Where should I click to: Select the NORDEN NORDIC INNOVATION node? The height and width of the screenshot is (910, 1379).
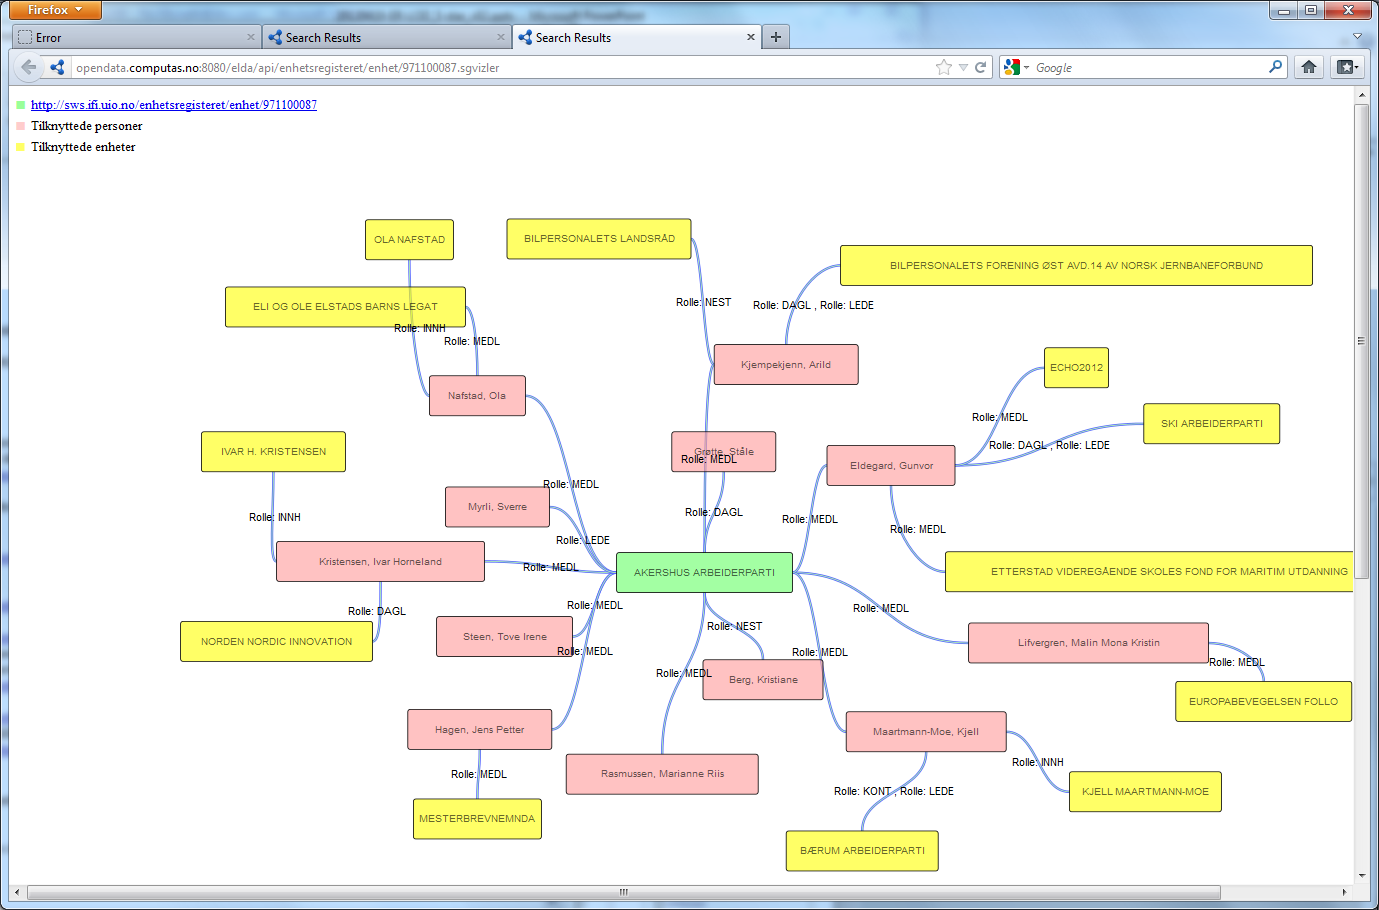point(276,642)
